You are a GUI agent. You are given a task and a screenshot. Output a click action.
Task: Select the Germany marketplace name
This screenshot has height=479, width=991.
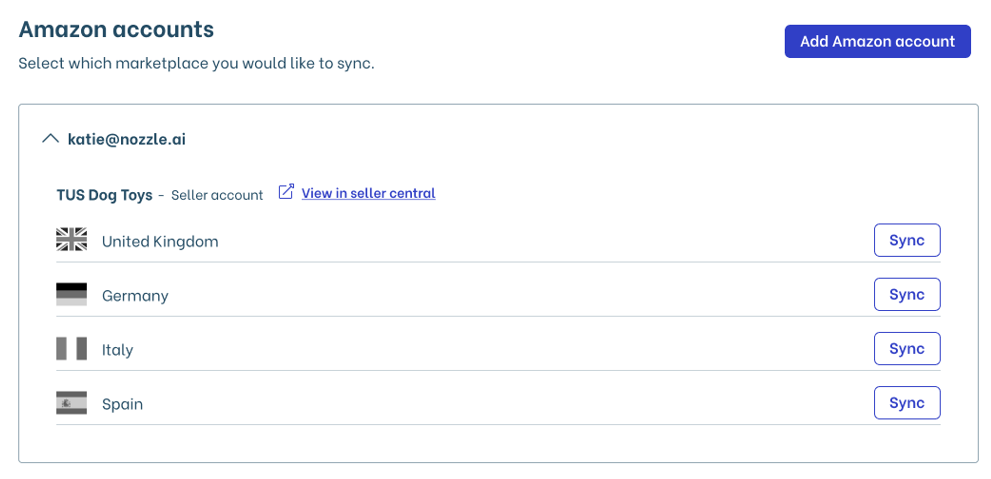[x=135, y=296]
